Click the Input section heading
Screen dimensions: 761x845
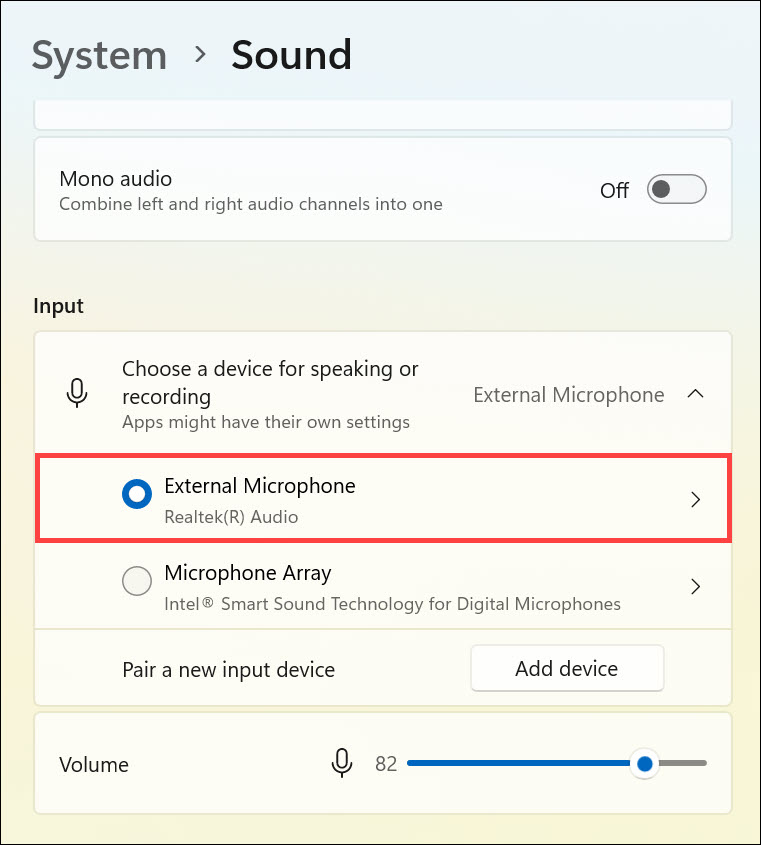[x=59, y=306]
